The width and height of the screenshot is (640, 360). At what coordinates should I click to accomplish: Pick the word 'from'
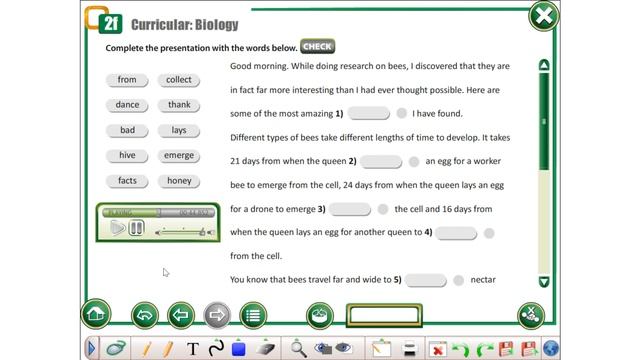tap(127, 80)
